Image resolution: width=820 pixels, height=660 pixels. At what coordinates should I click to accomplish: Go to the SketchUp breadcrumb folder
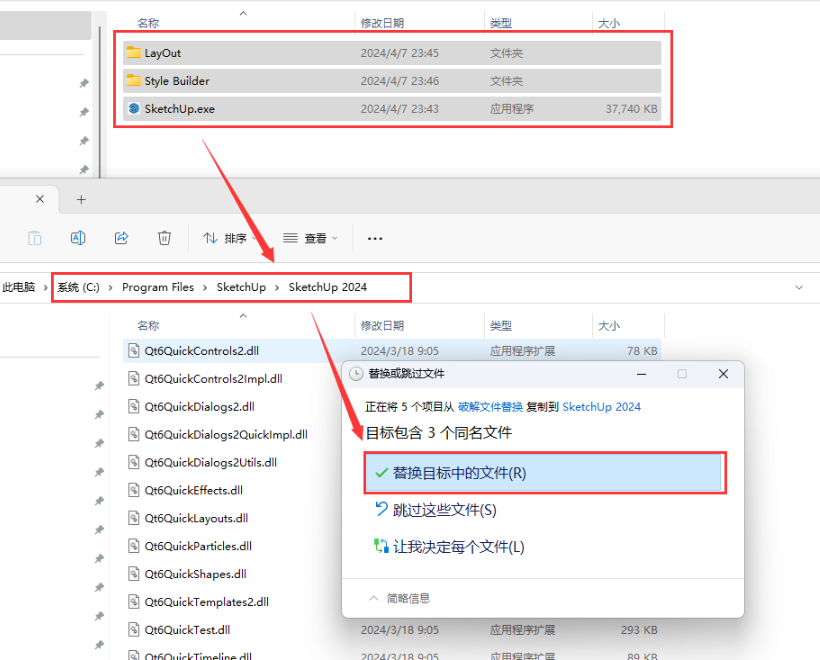(241, 287)
